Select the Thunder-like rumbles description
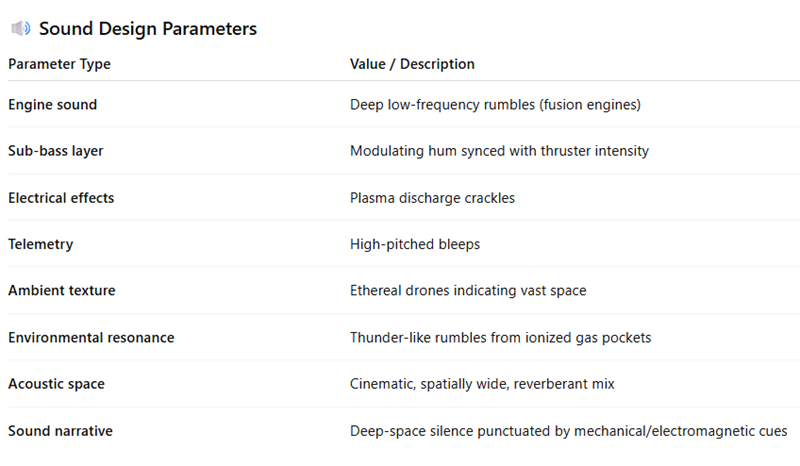The height and width of the screenshot is (466, 800). tap(500, 338)
